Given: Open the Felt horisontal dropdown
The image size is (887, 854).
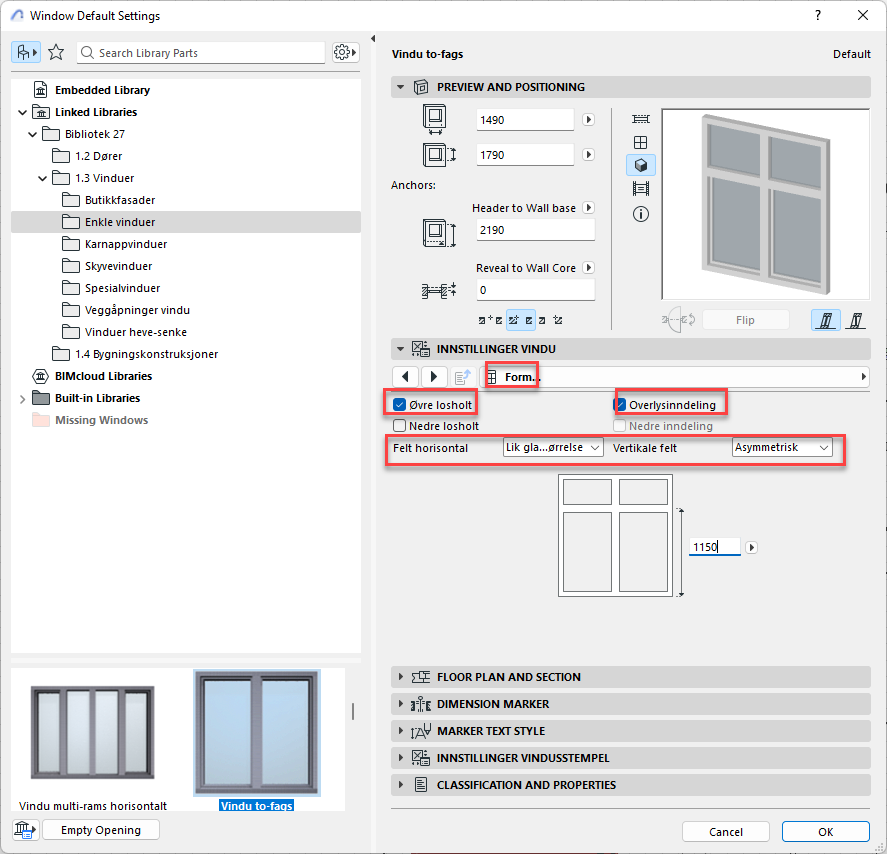Looking at the screenshot, I should (552, 448).
